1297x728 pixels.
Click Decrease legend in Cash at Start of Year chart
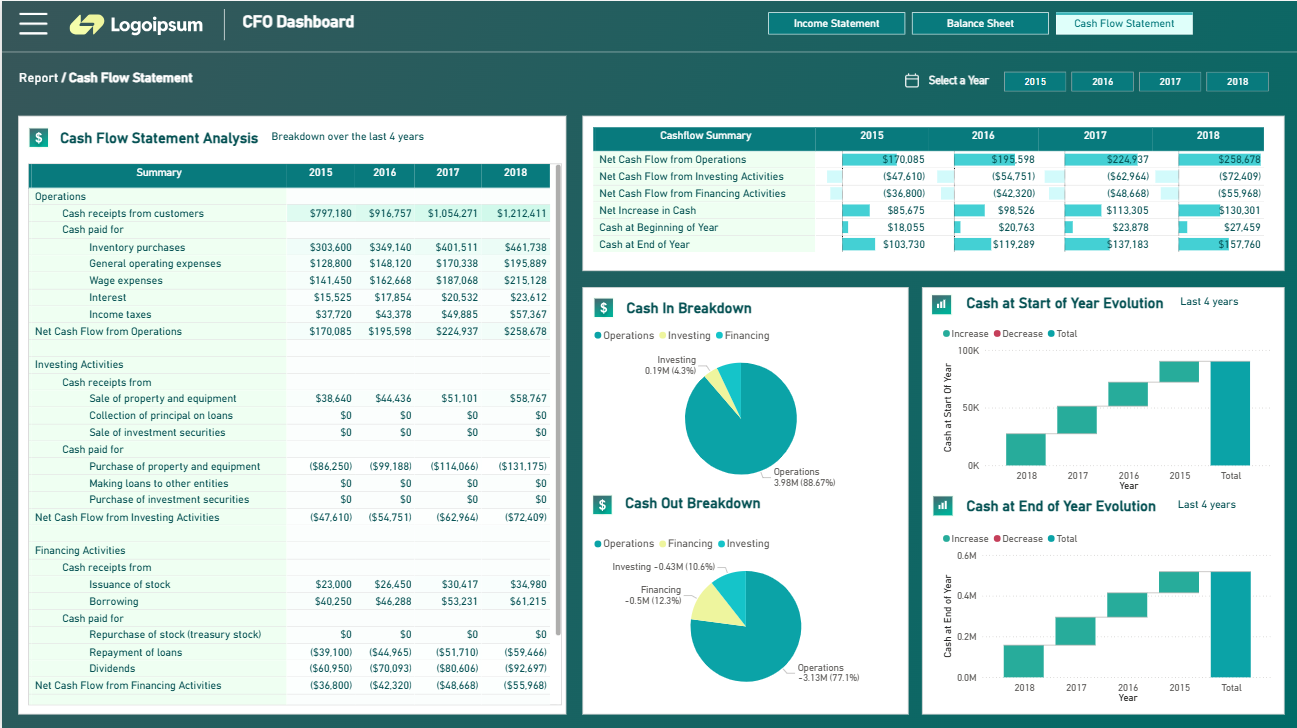click(x=1018, y=334)
